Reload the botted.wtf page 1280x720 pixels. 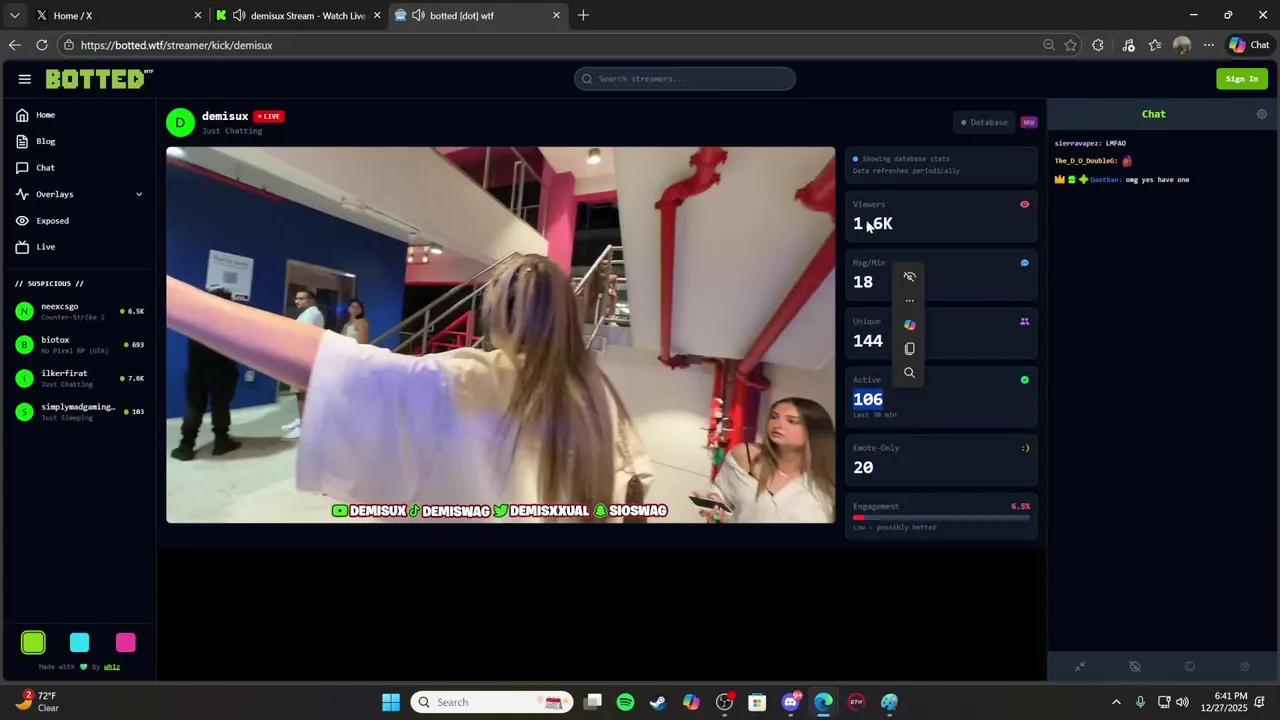tap(41, 45)
